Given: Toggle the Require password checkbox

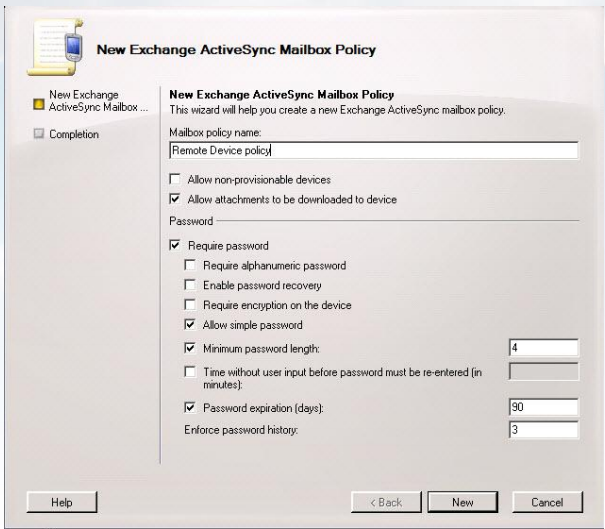Looking at the screenshot, I should tap(175, 245).
